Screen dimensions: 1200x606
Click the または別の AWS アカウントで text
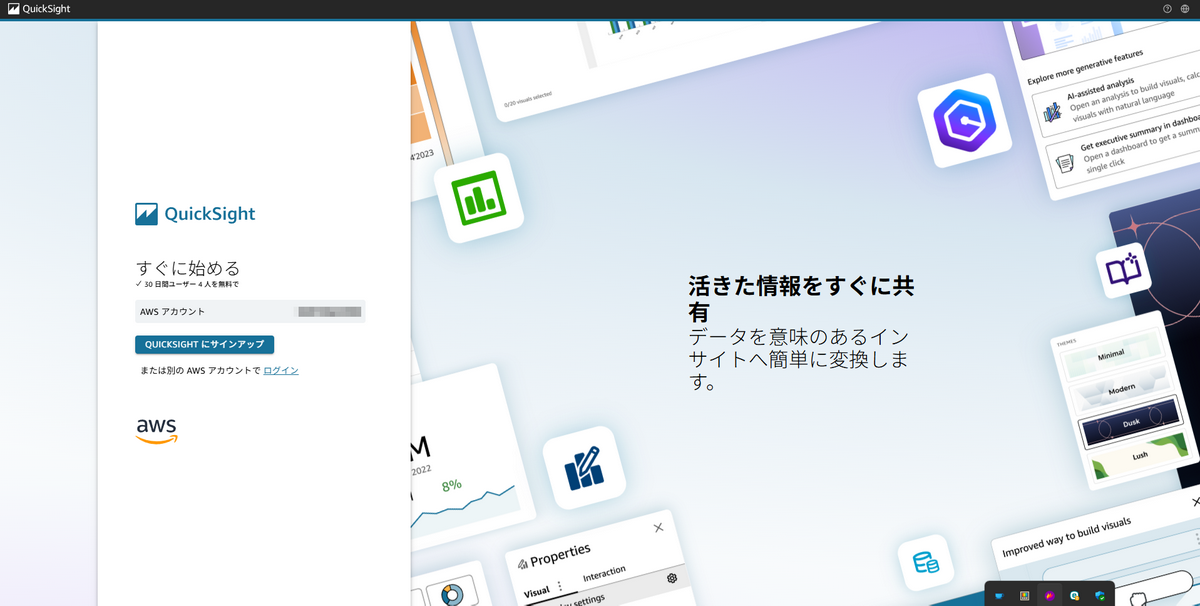[201, 371]
